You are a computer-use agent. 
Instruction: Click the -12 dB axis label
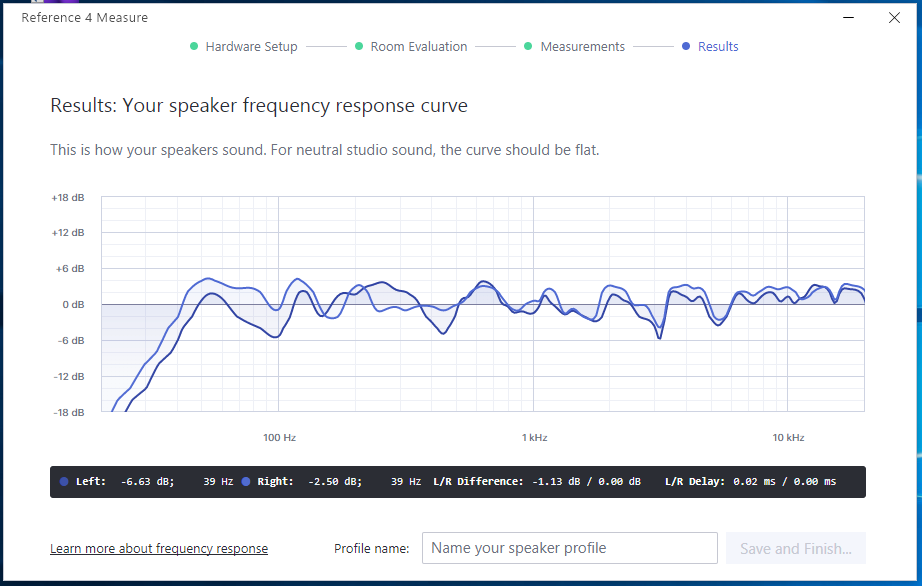click(69, 376)
